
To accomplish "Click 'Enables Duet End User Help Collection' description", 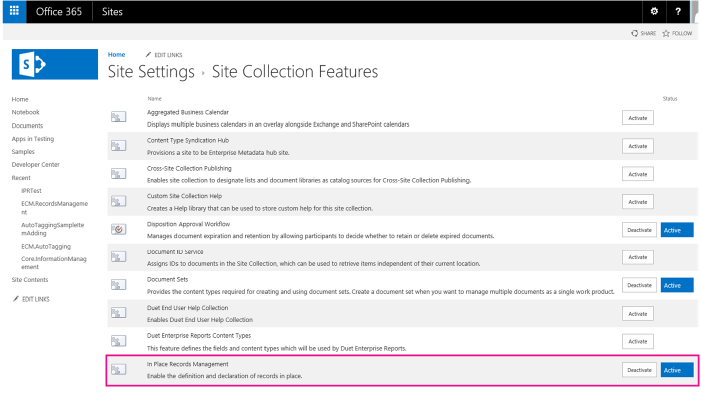I will point(200,320).
